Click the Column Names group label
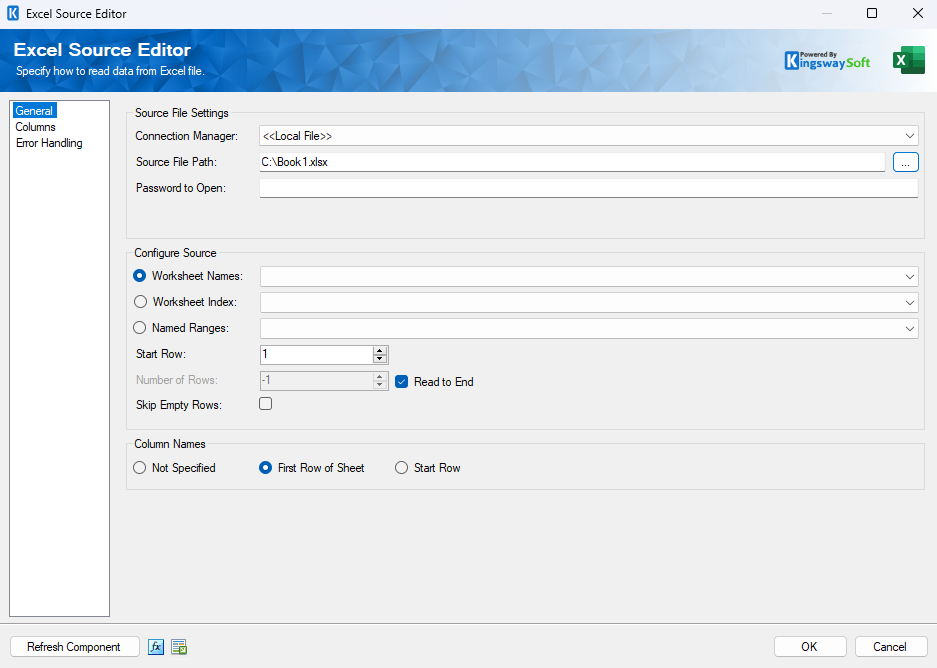Viewport: 937px width, 668px height. [x=170, y=444]
